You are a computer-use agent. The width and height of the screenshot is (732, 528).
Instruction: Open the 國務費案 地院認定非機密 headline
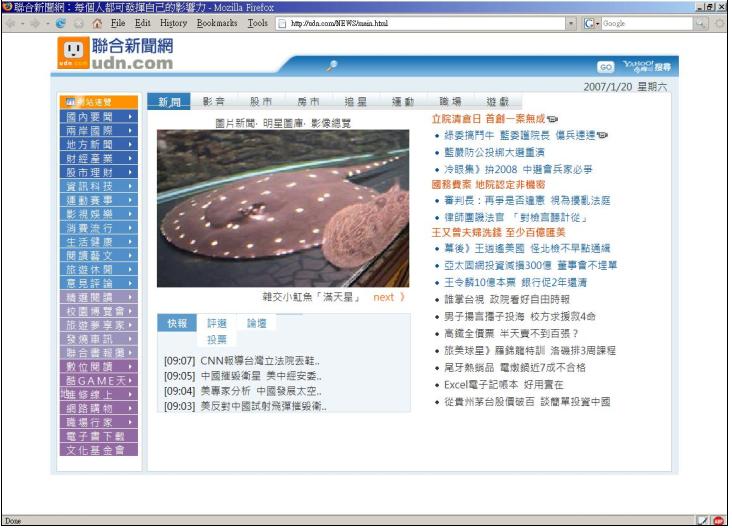pos(488,184)
